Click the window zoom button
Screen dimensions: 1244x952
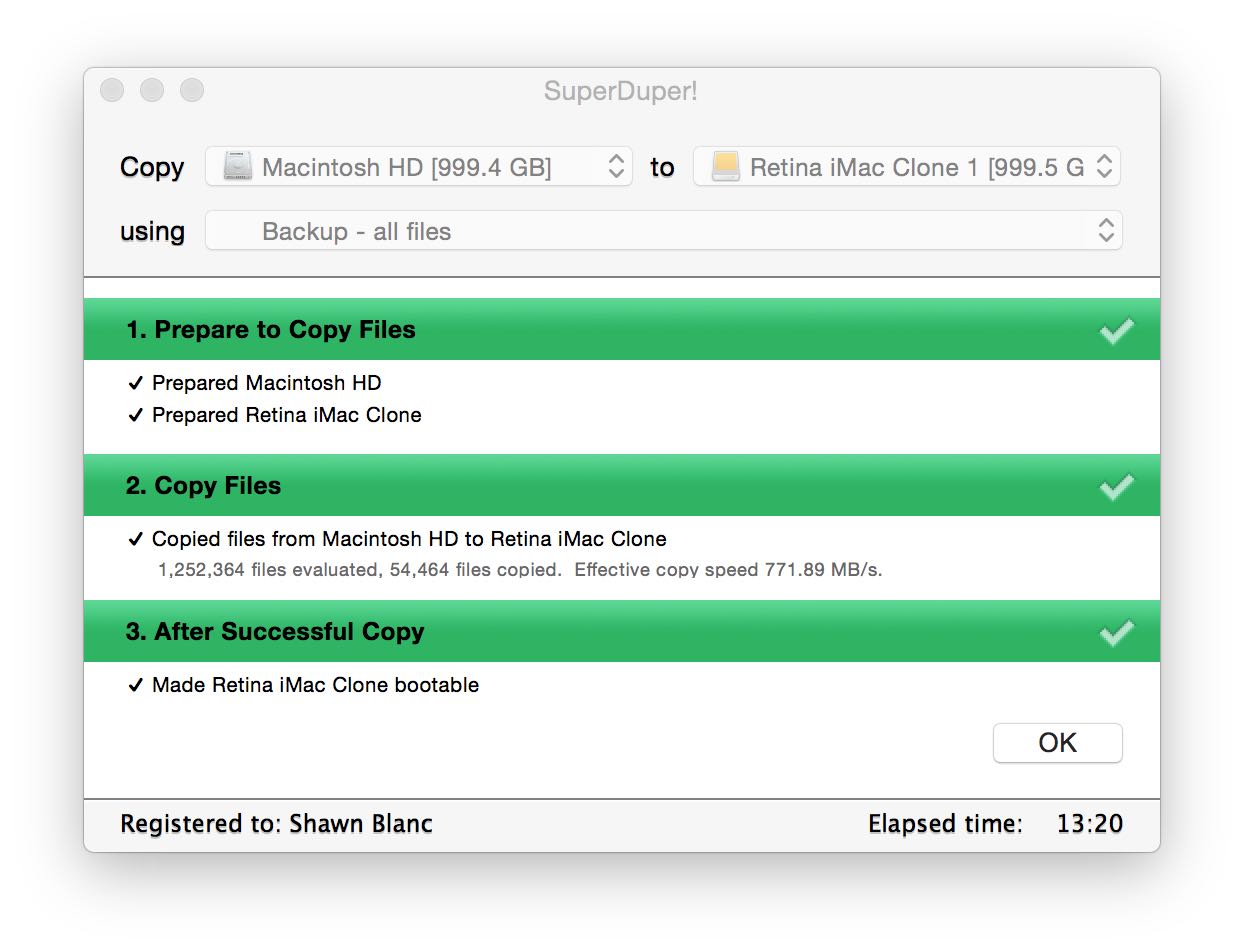(192, 90)
